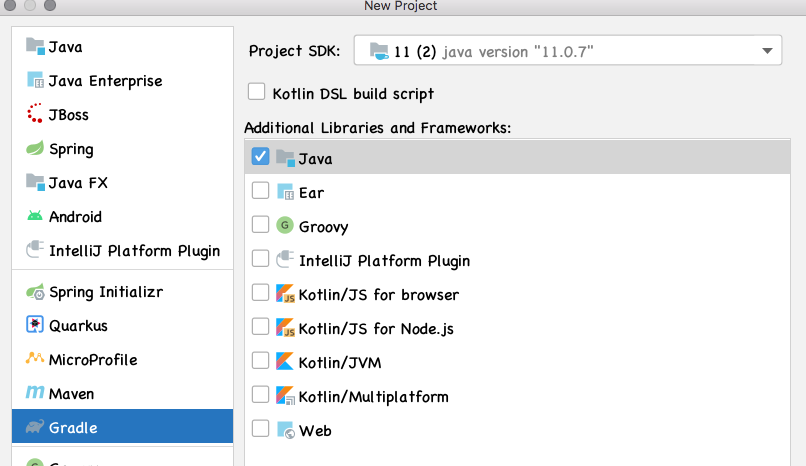Click the Groovy label in frameworks list
The height and width of the screenshot is (466, 806).
(323, 227)
